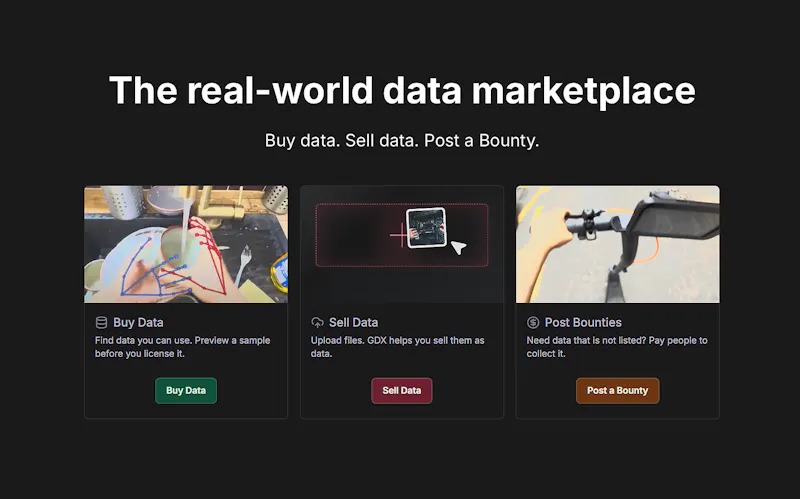Click the image thumbnail inside the upload illustration
800x499 pixels.
pyautogui.click(x=426, y=228)
